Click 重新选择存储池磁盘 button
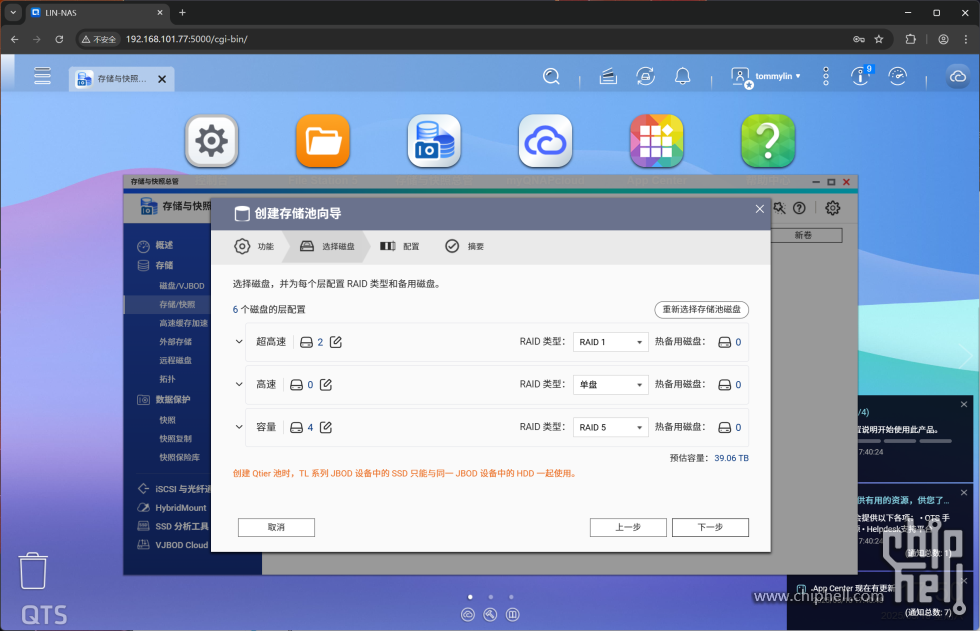The image size is (980, 631). [x=701, y=309]
